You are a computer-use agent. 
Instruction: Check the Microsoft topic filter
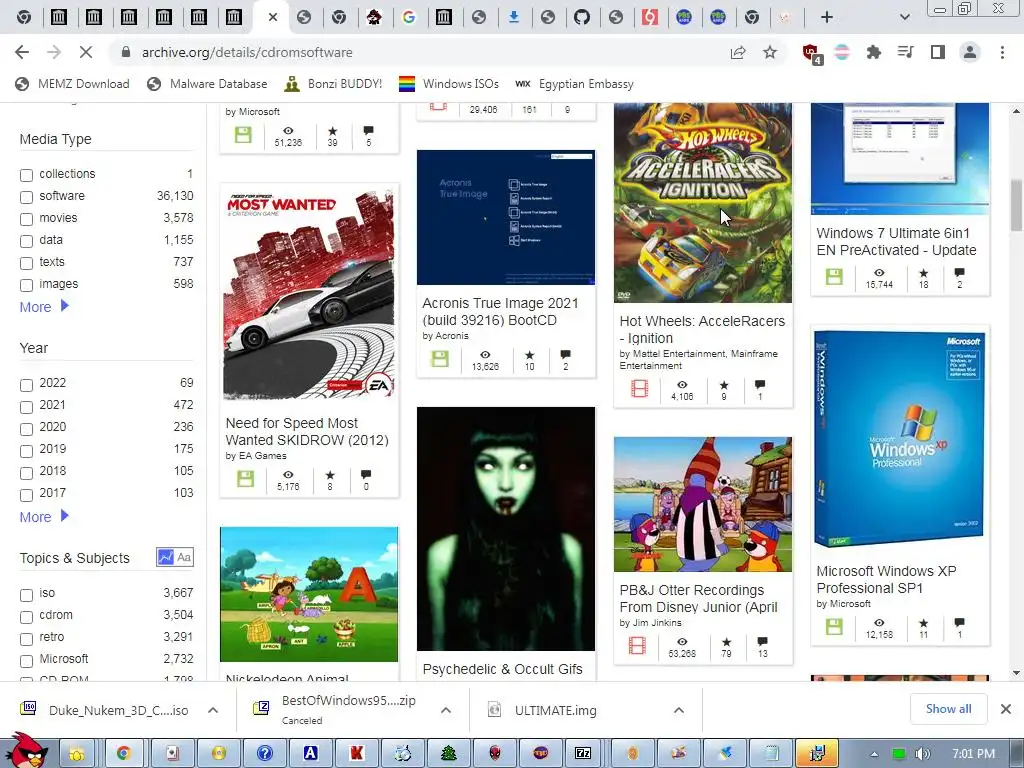tap(26, 661)
